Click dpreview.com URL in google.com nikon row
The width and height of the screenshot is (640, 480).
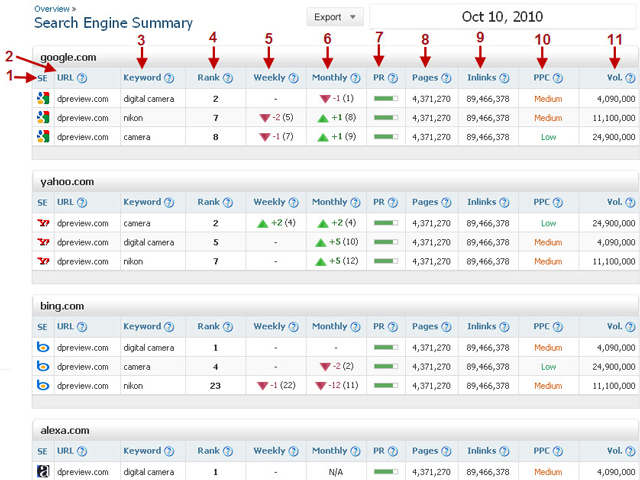[82, 118]
